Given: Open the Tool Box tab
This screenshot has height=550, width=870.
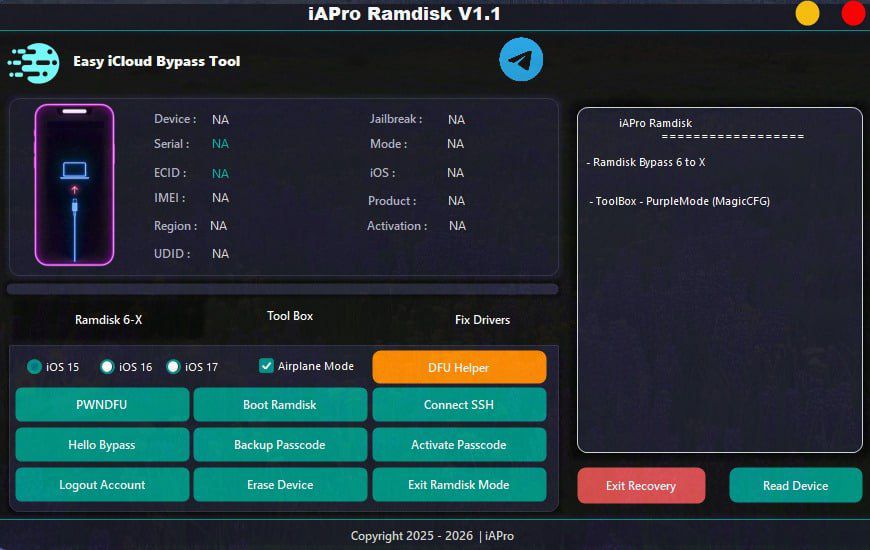Looking at the screenshot, I should click(x=290, y=316).
